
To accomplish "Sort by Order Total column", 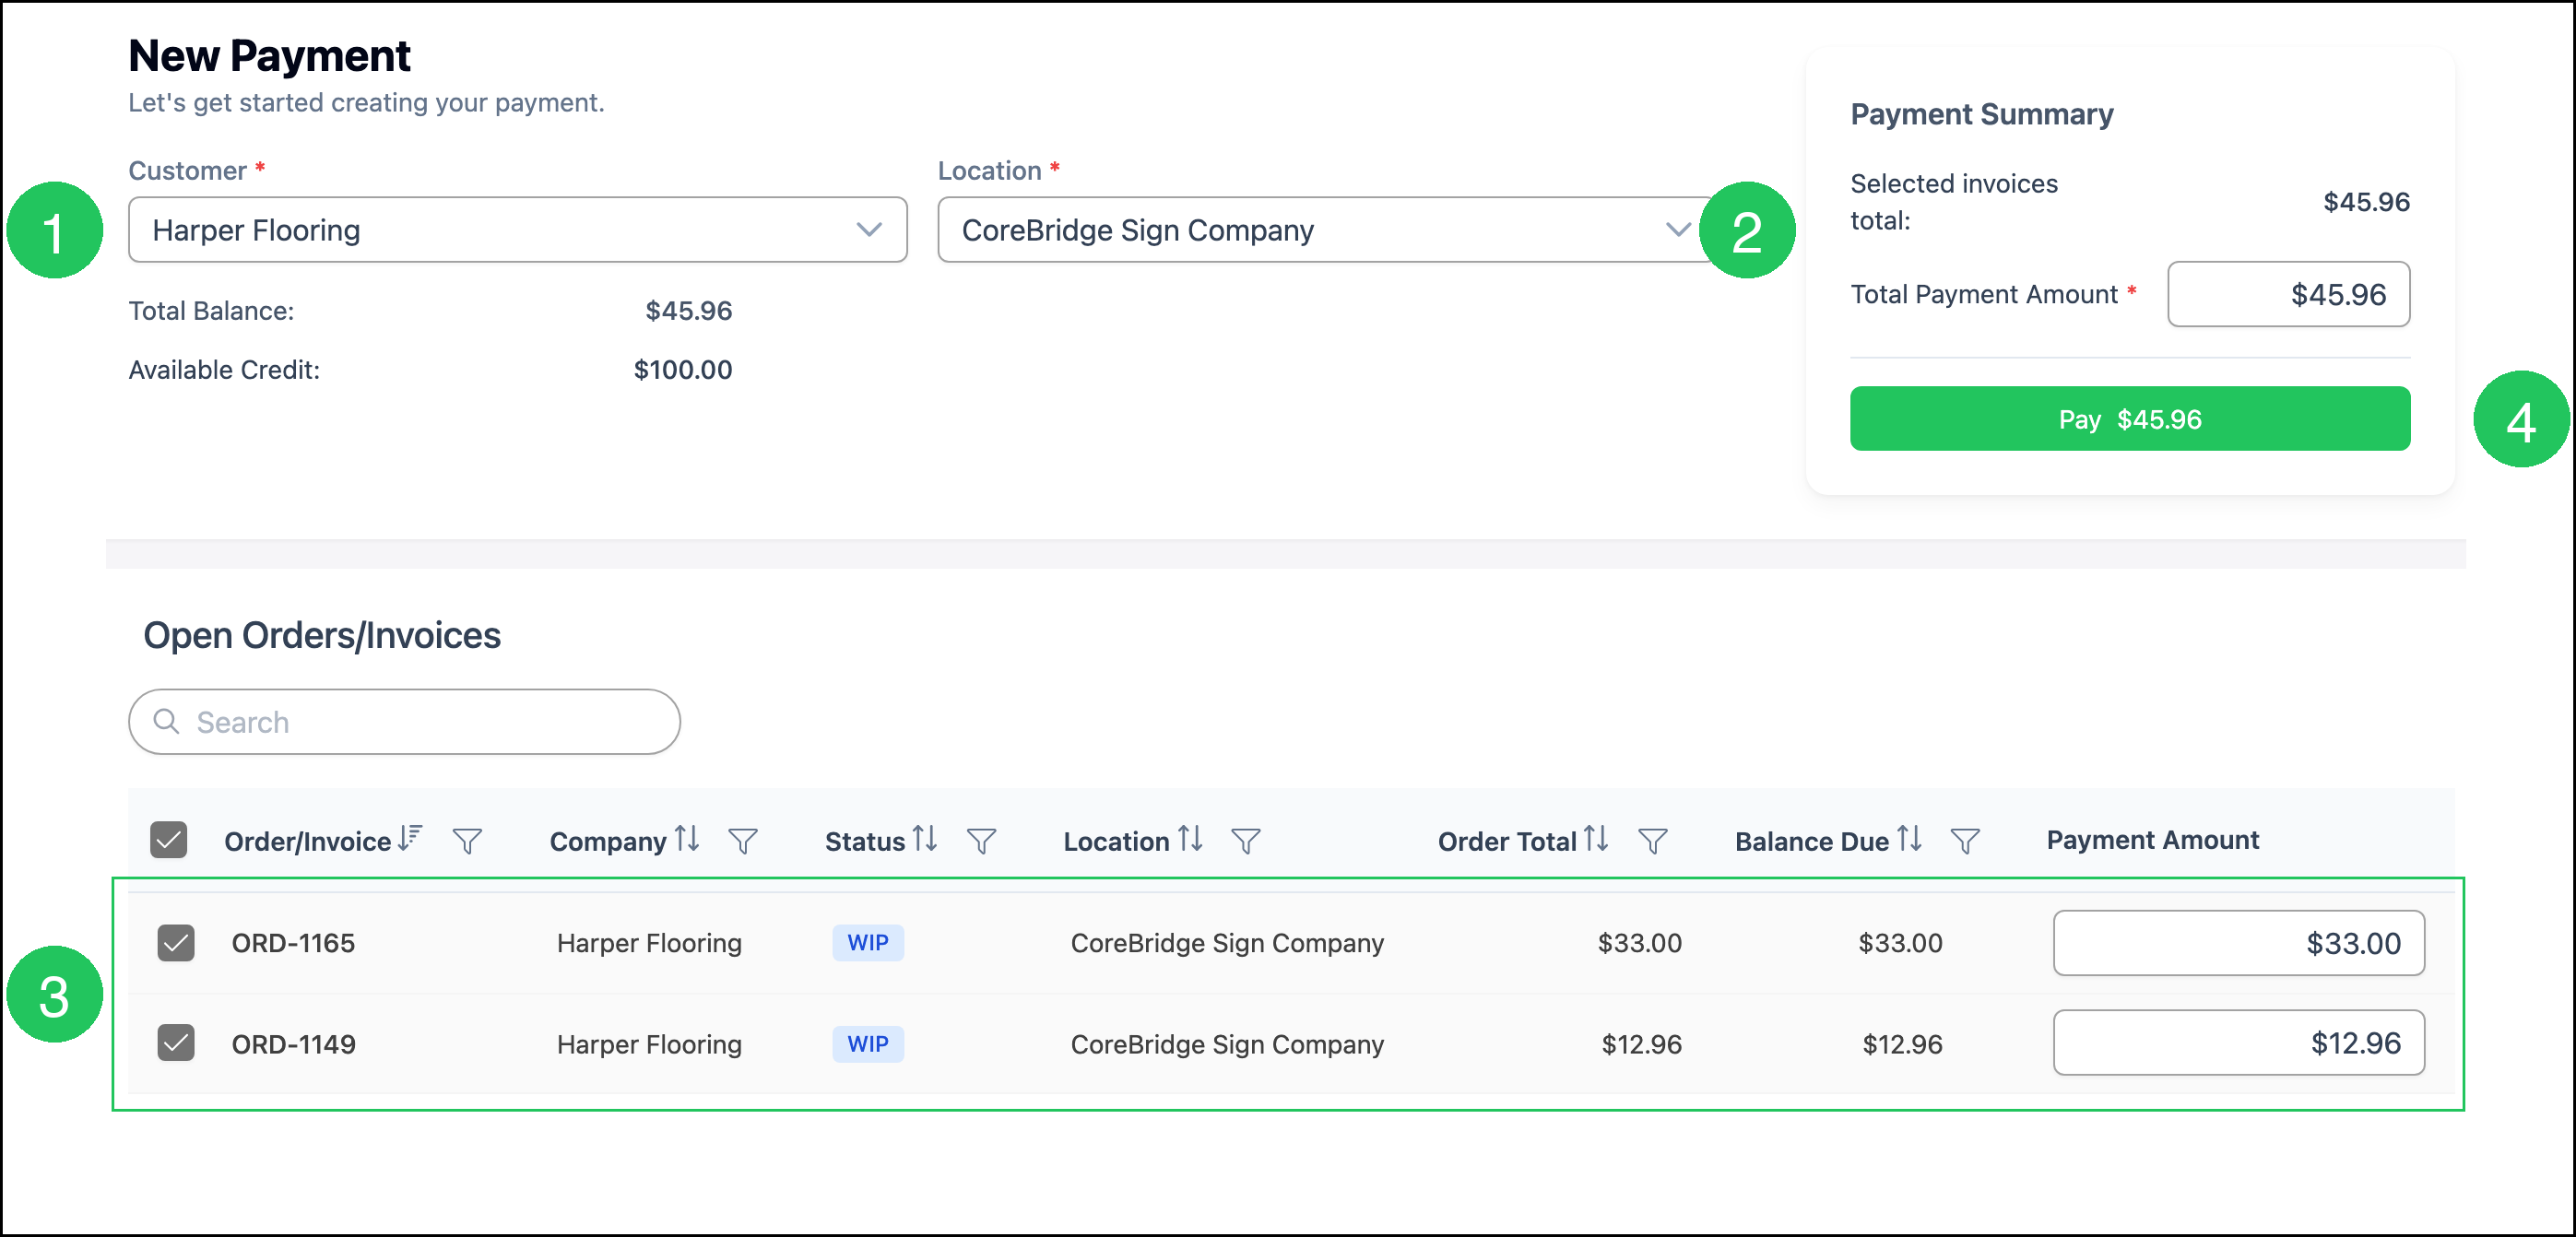I will 1596,838.
